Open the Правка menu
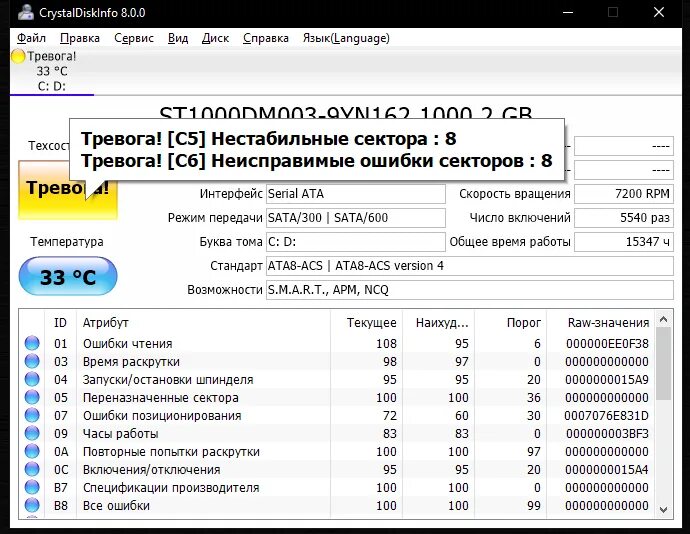 [x=80, y=38]
